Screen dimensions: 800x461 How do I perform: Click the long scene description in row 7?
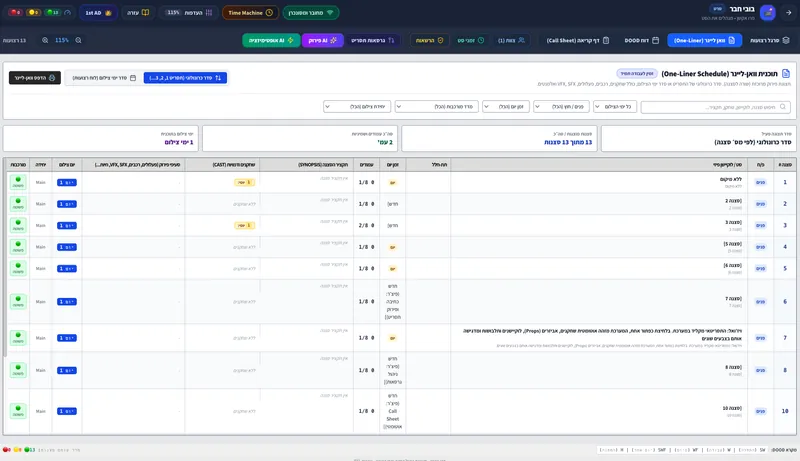pos(603,335)
